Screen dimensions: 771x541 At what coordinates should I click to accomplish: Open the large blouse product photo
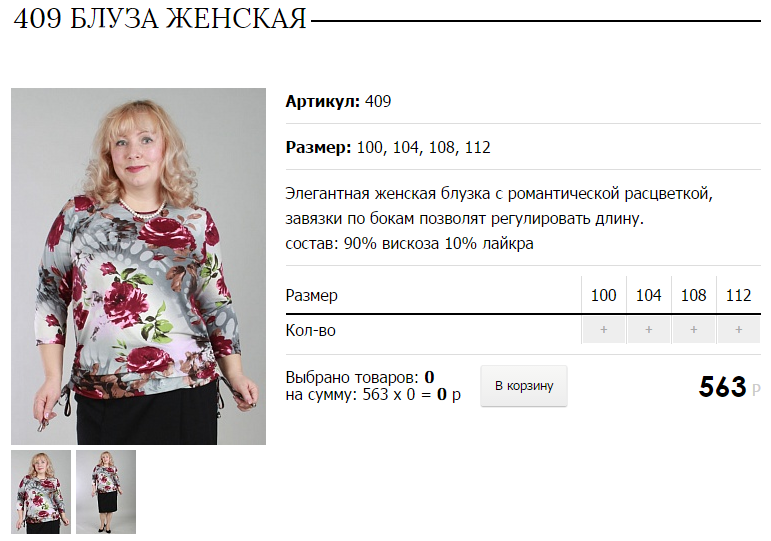(138, 267)
